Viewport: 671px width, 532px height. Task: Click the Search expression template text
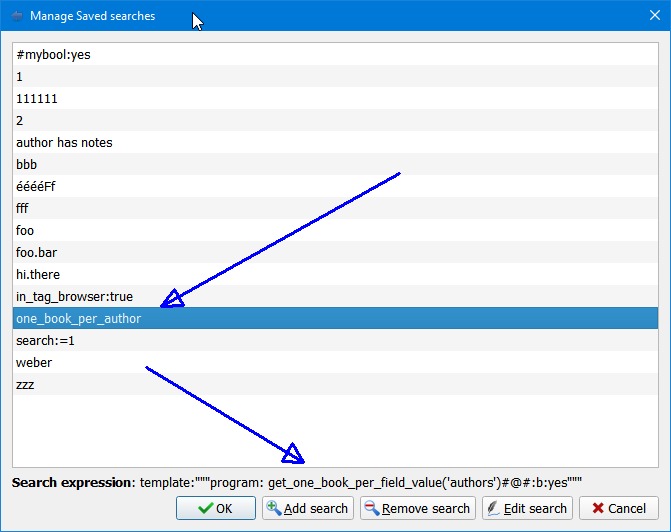[361, 482]
